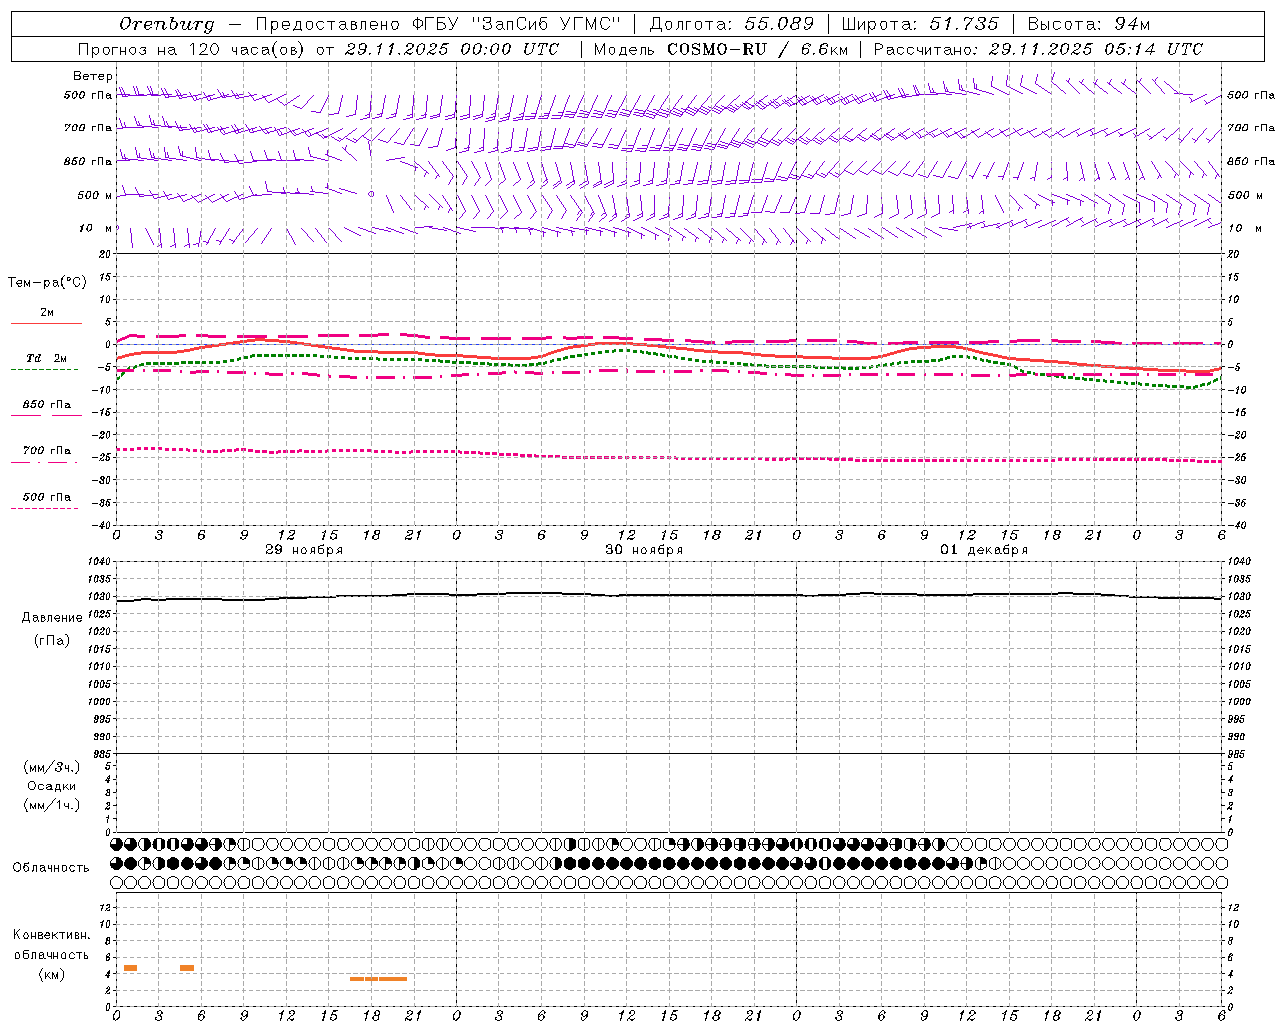Click the '10 м' wind level label on left
Image resolution: width=1280 pixels, height=1024 pixels.
coord(96,228)
